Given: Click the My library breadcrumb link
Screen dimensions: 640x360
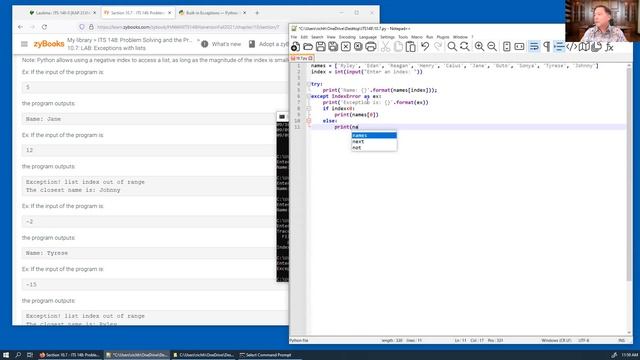Looking at the screenshot, I should (80, 40).
